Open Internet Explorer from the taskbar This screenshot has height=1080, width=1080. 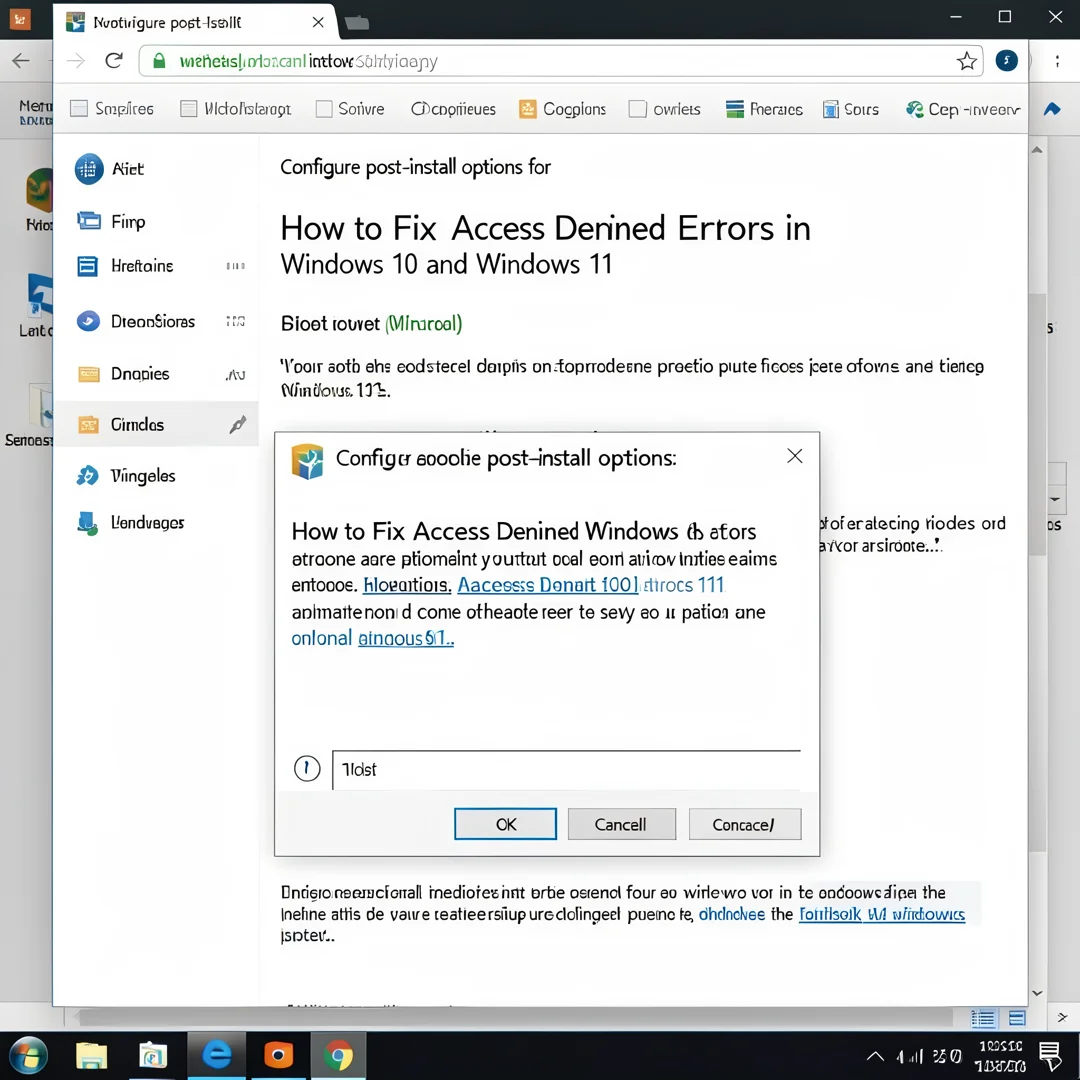[x=216, y=1055]
